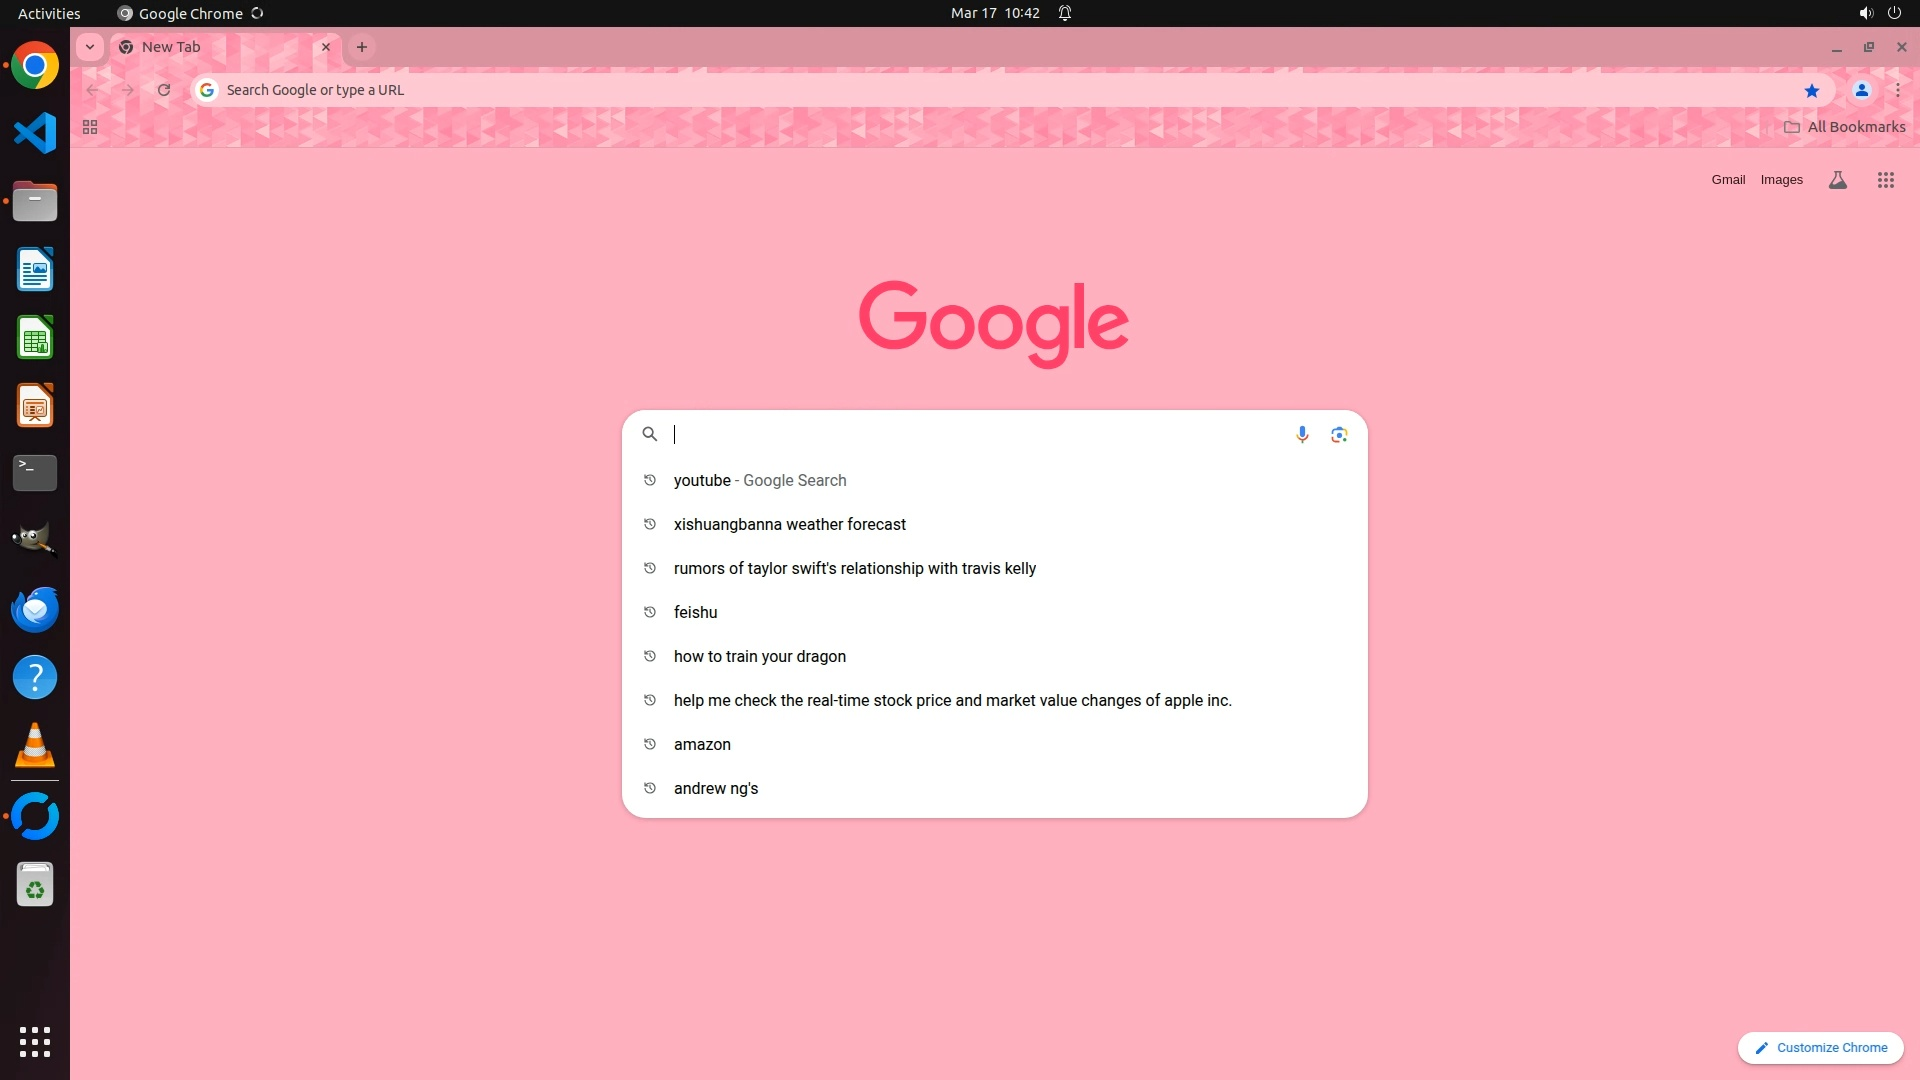This screenshot has width=1920, height=1080.
Task: Open the Chrome three-dot menu
Action: [1897, 90]
